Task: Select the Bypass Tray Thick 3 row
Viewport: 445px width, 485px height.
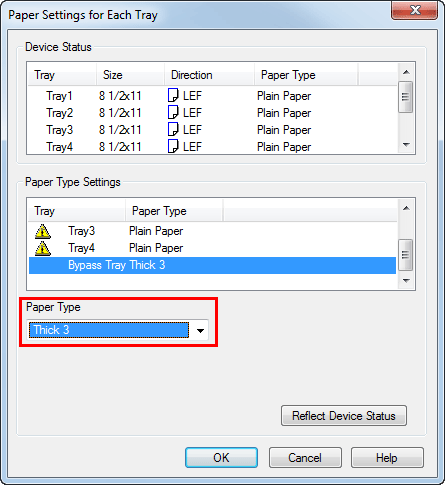Action: (212, 265)
